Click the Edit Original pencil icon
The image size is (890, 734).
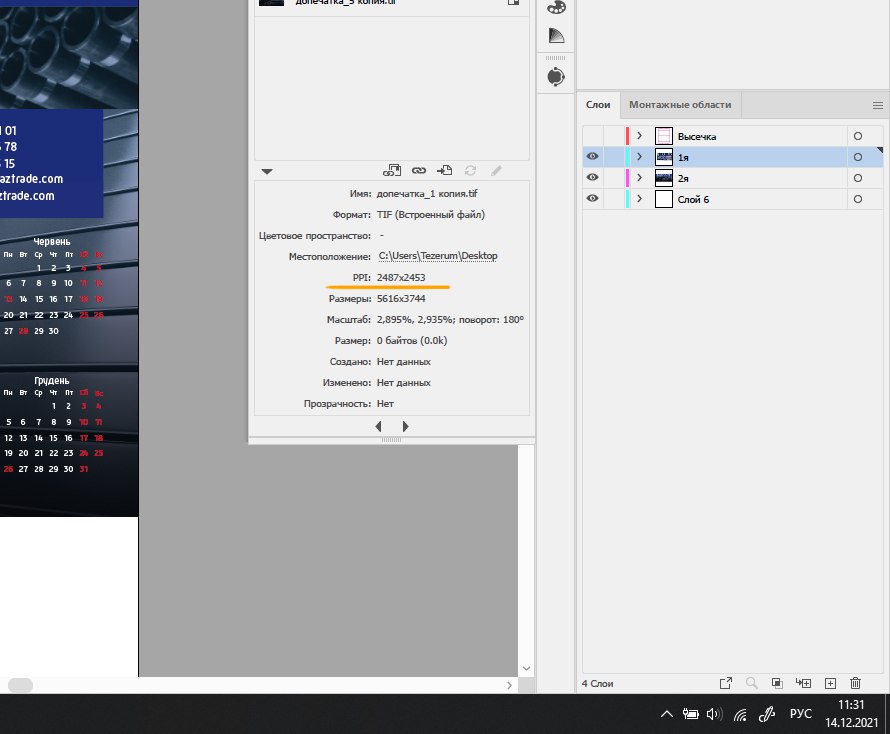(496, 170)
